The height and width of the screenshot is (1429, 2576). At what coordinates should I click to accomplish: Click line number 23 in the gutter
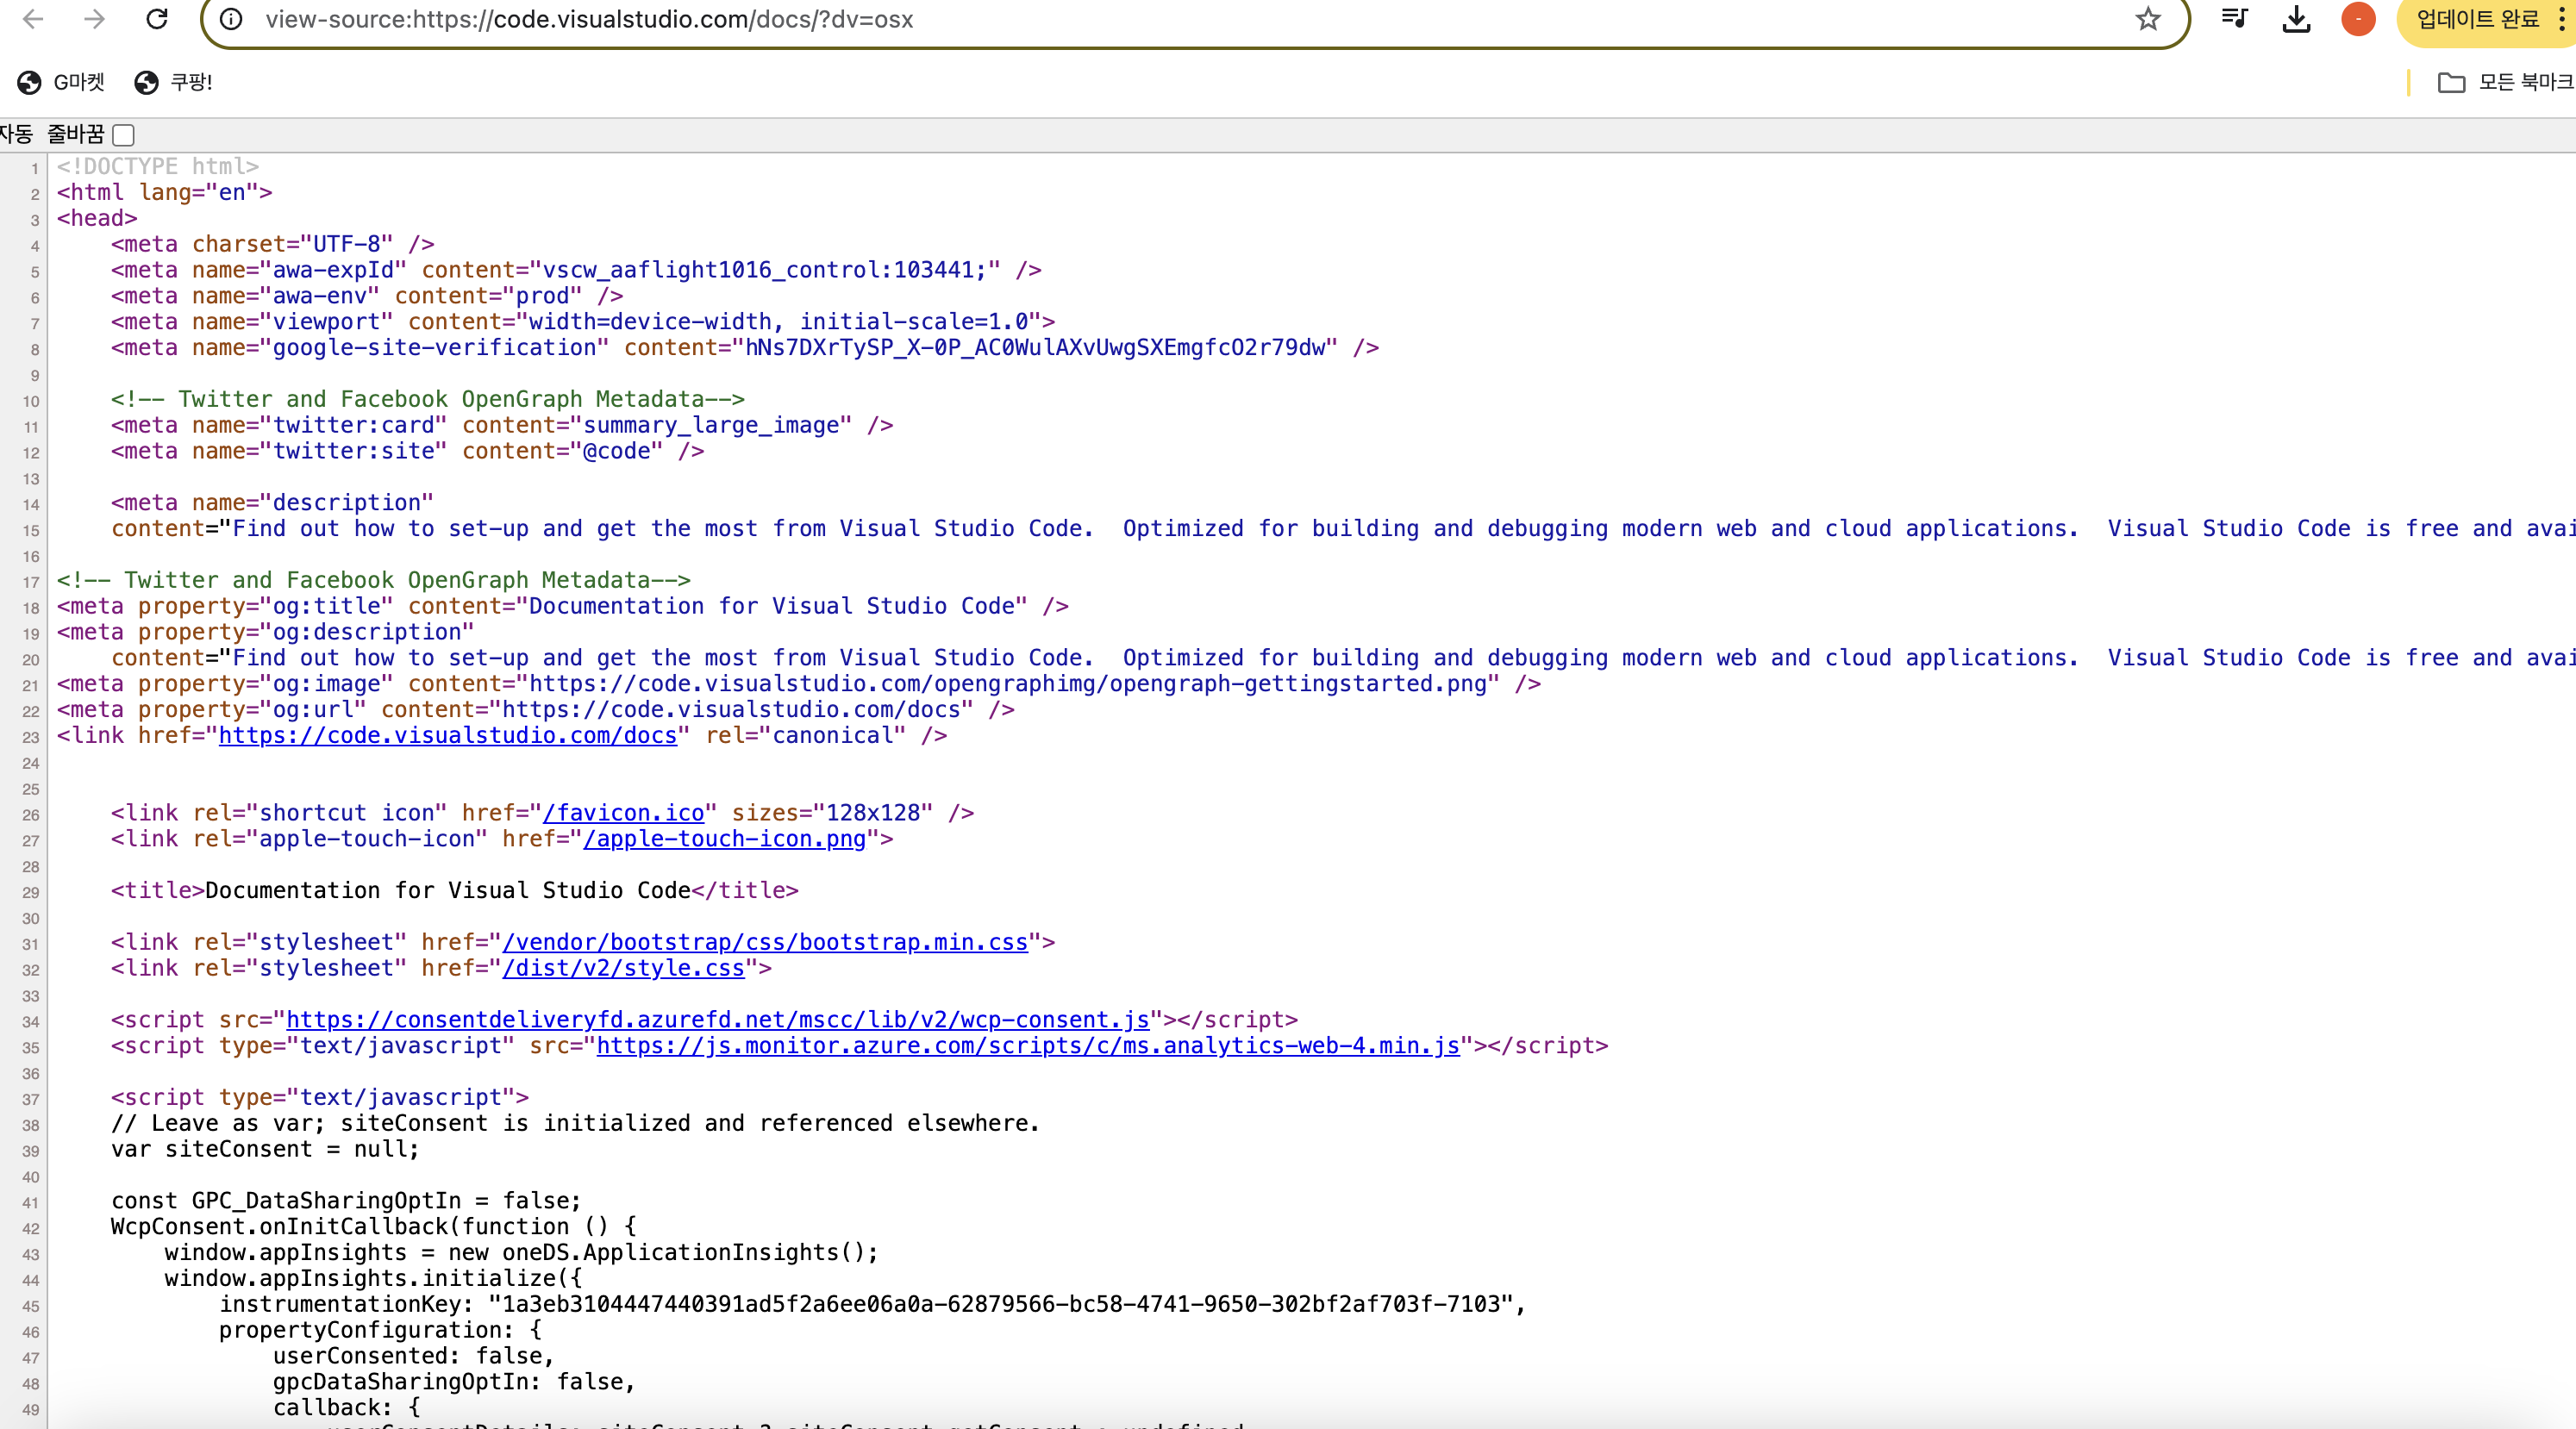pyautogui.click(x=31, y=737)
